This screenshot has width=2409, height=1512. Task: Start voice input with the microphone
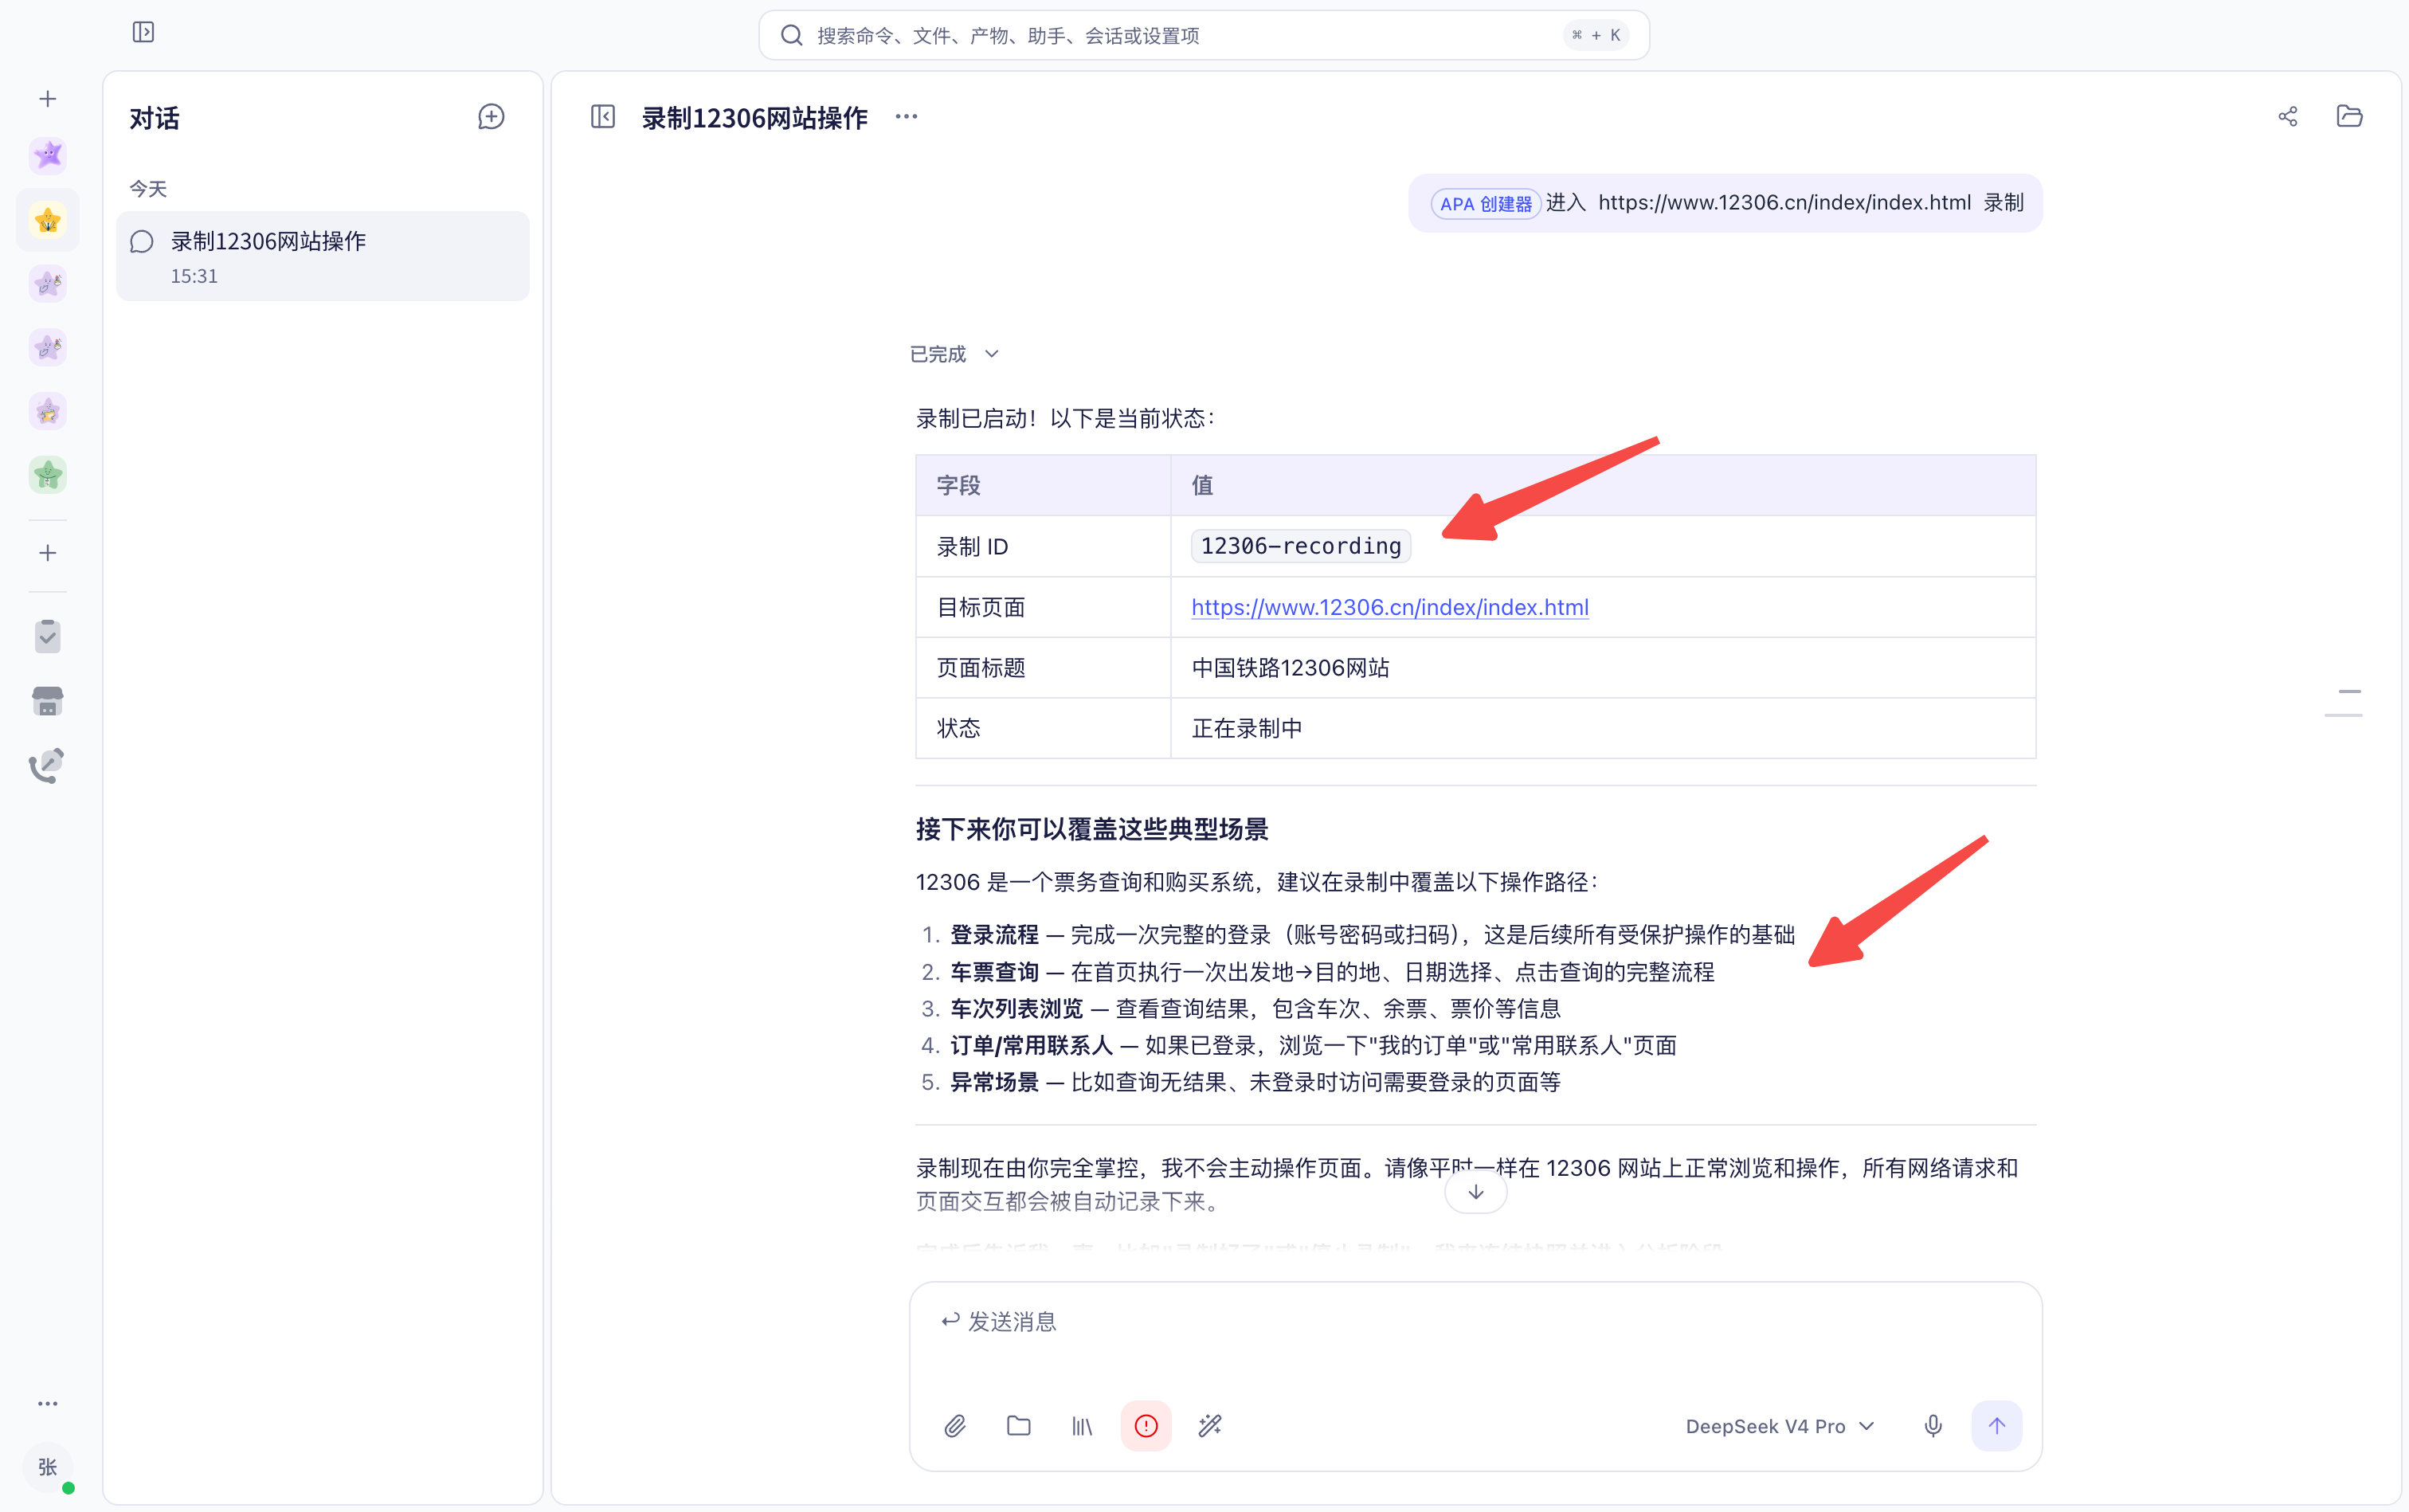click(x=1933, y=1426)
